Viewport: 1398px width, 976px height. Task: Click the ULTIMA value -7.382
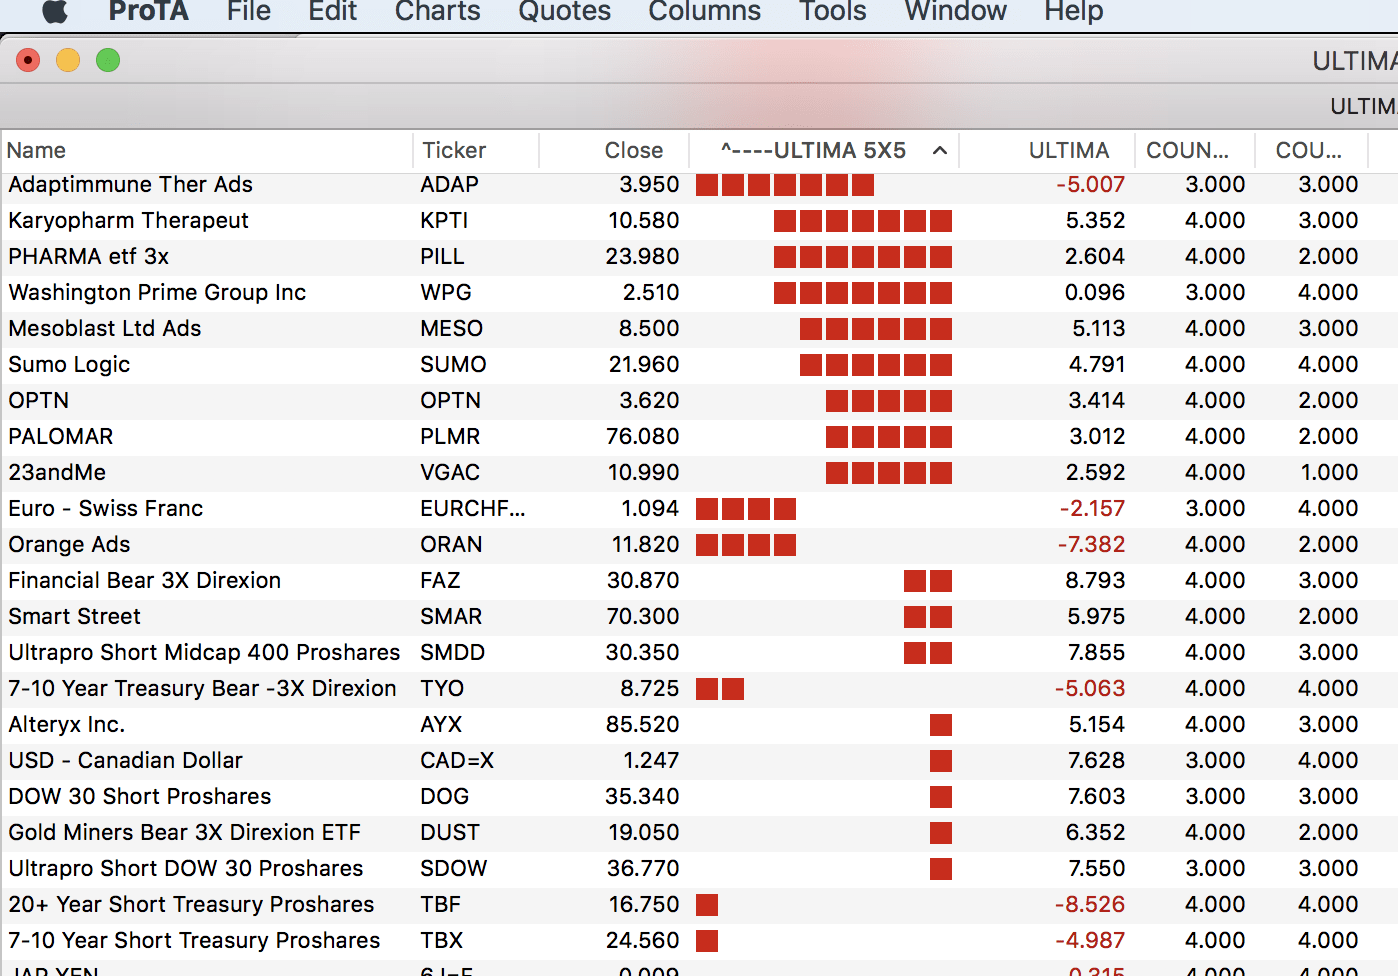tap(1091, 545)
